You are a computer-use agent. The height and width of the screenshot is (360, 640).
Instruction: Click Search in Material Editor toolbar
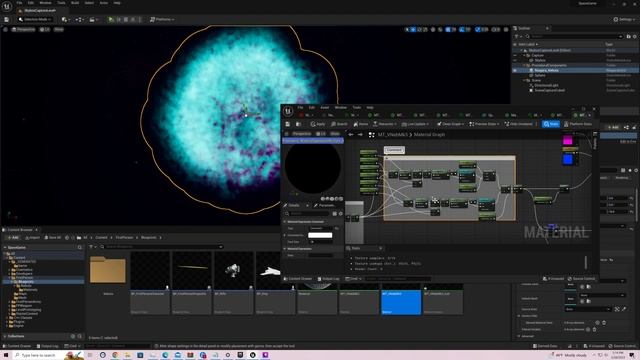tap(339, 124)
